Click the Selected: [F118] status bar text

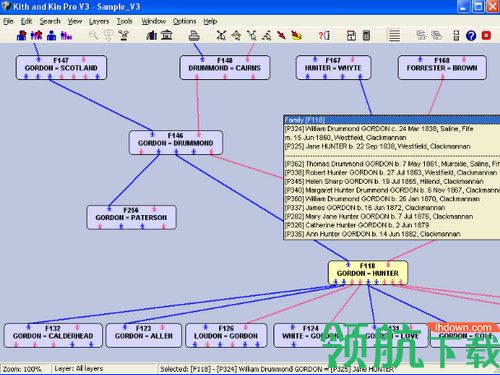277,369
